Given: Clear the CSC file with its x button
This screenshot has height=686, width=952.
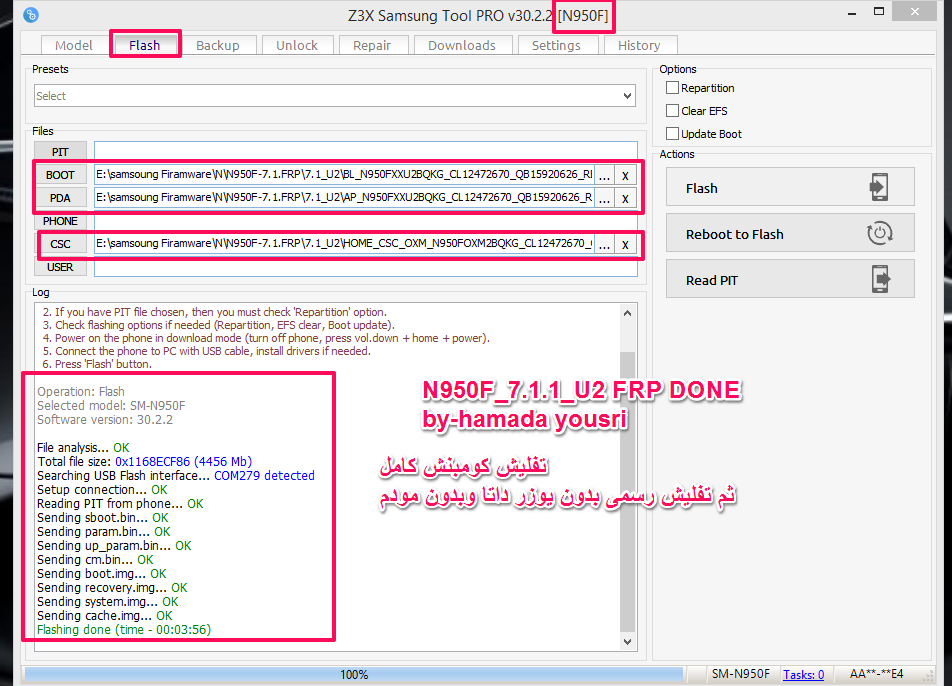Looking at the screenshot, I should click(625, 245).
